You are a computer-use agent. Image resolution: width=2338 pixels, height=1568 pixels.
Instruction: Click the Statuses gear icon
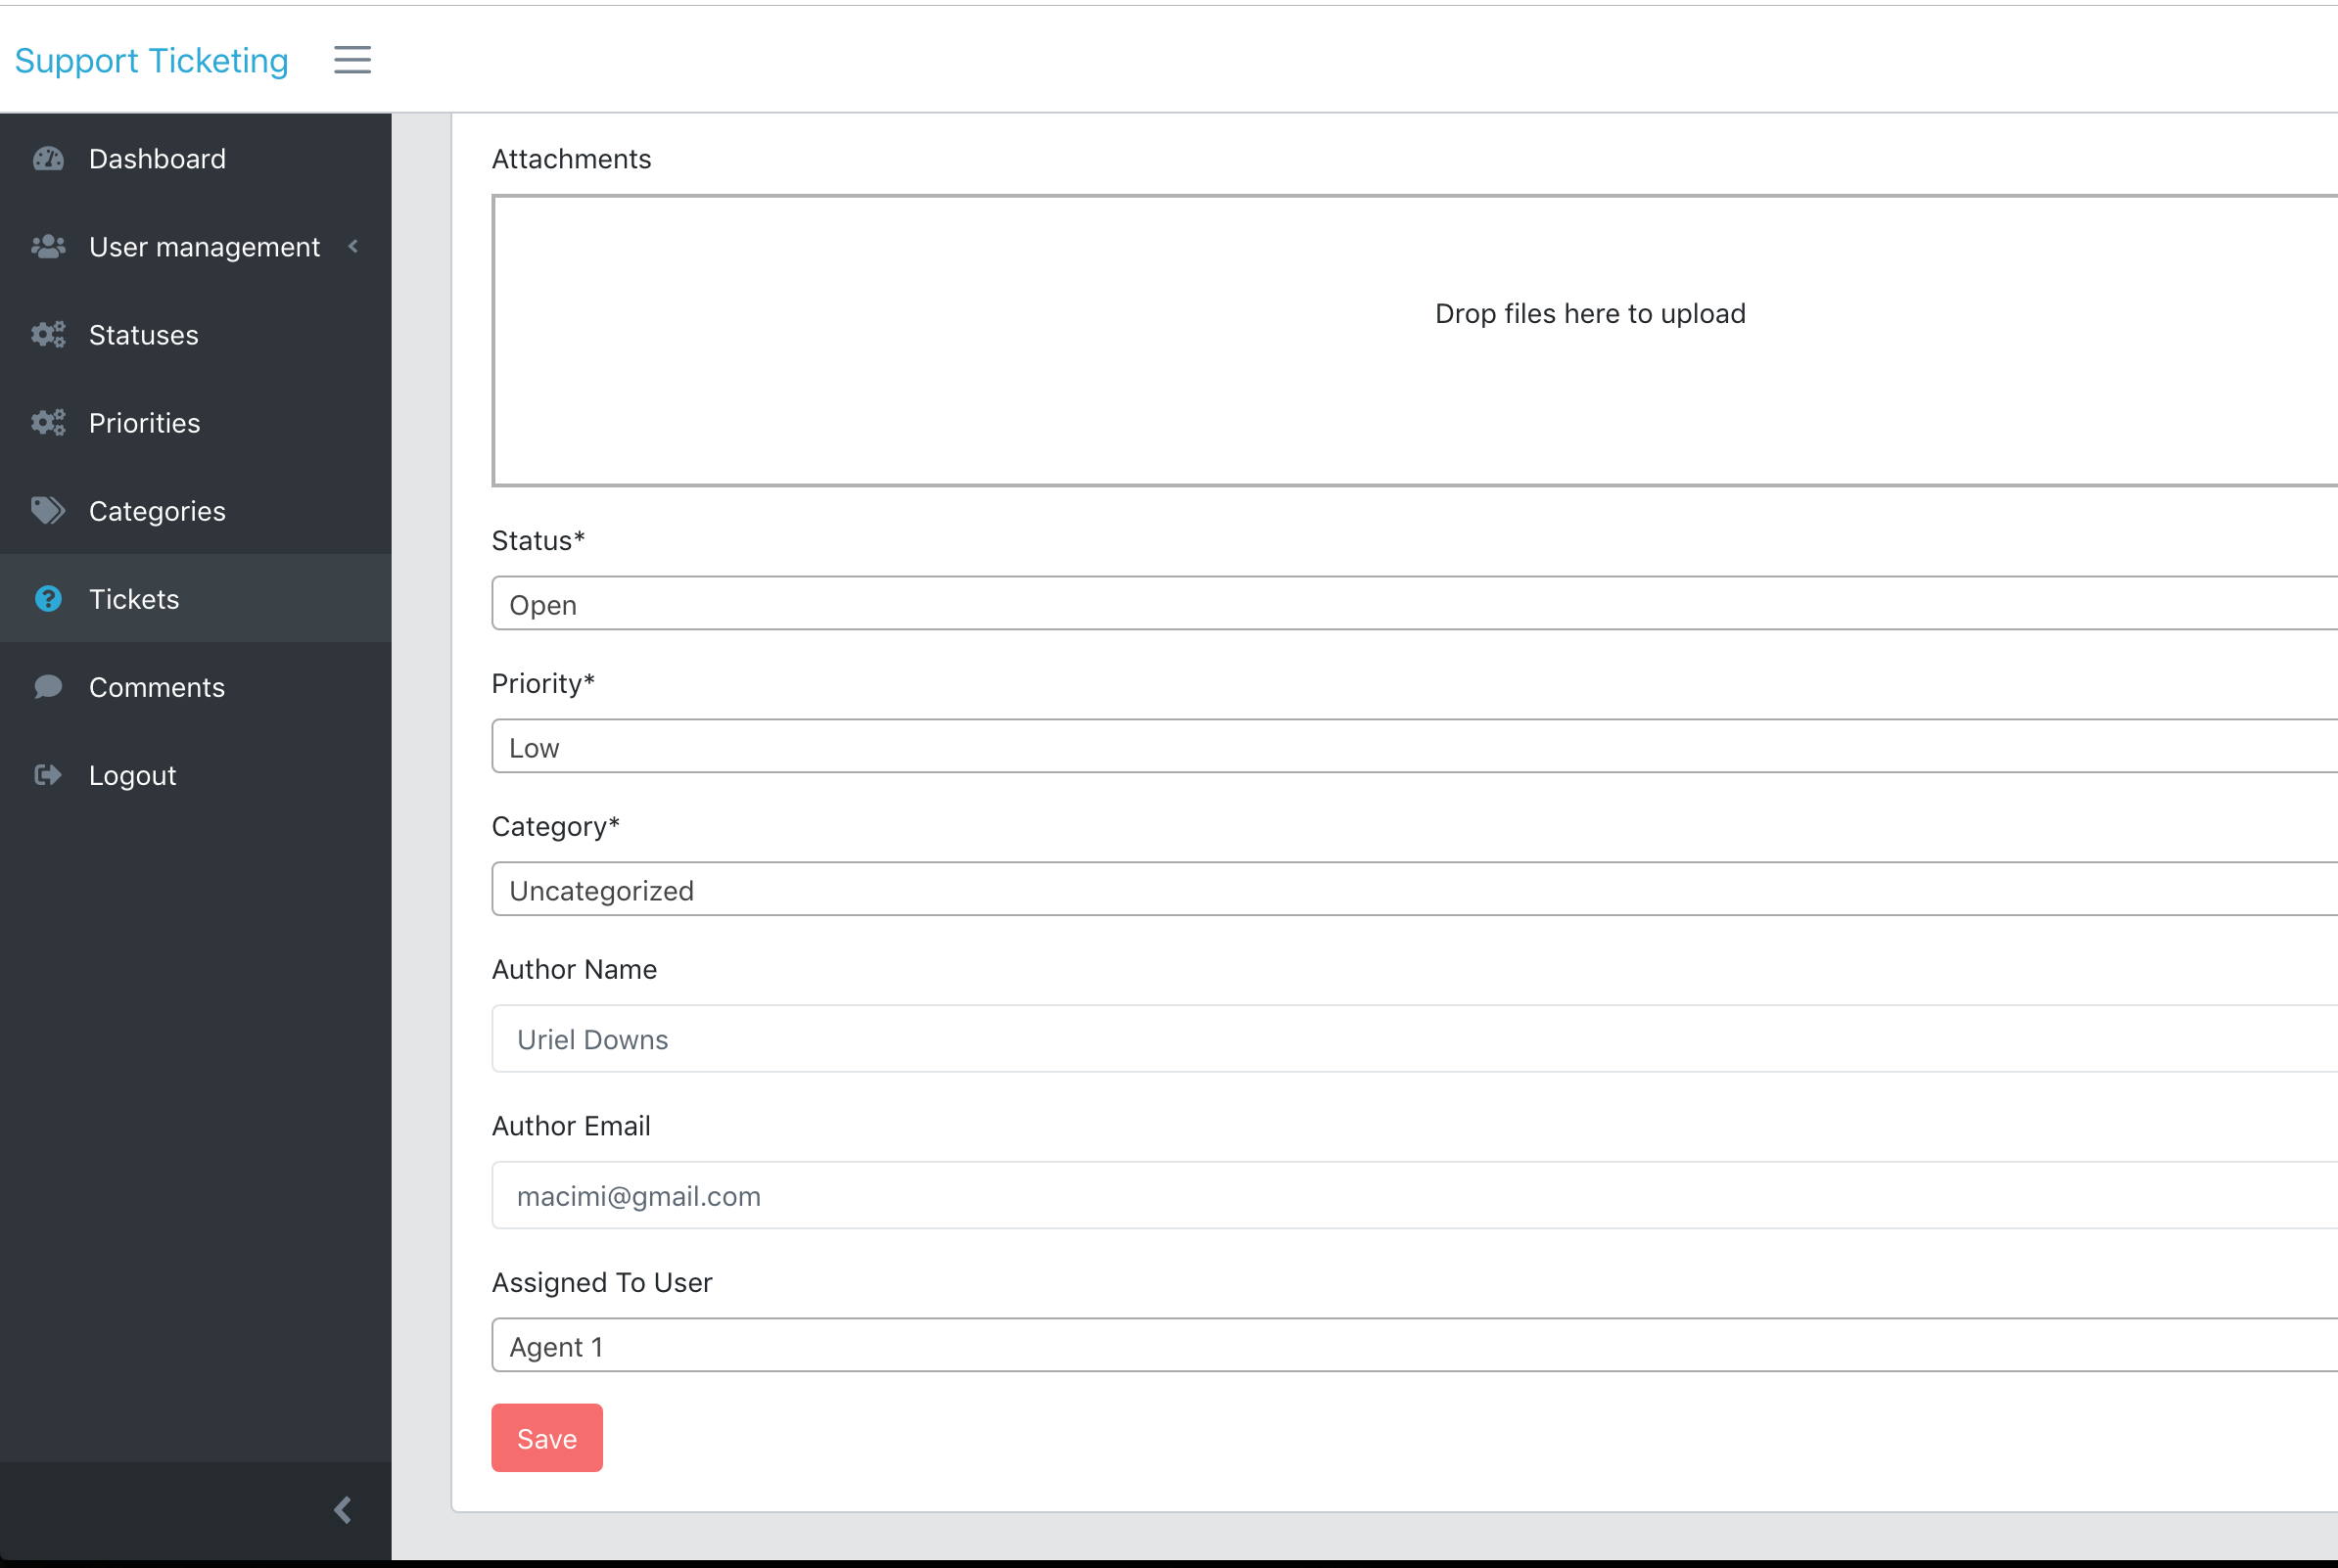point(47,334)
